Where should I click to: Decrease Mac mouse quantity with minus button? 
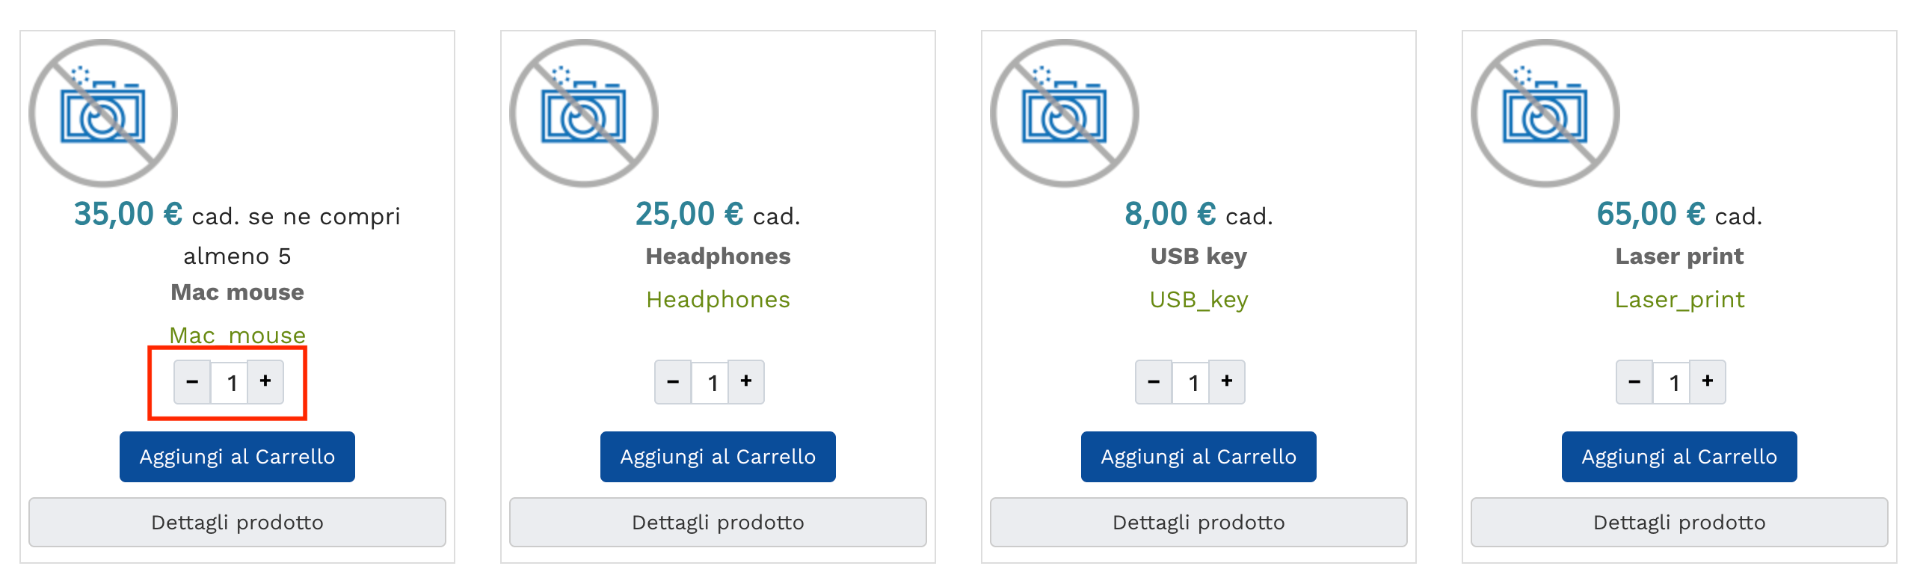click(192, 382)
